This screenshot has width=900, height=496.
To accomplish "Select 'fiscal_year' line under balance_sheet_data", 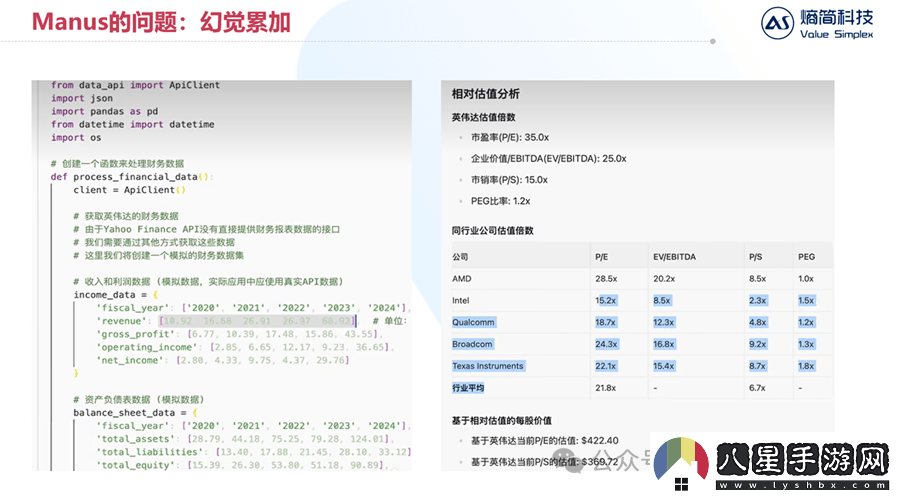I will coord(253,426).
